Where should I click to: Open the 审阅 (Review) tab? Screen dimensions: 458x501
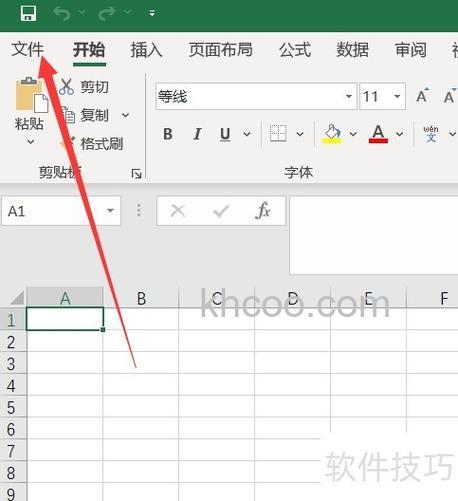tap(411, 50)
